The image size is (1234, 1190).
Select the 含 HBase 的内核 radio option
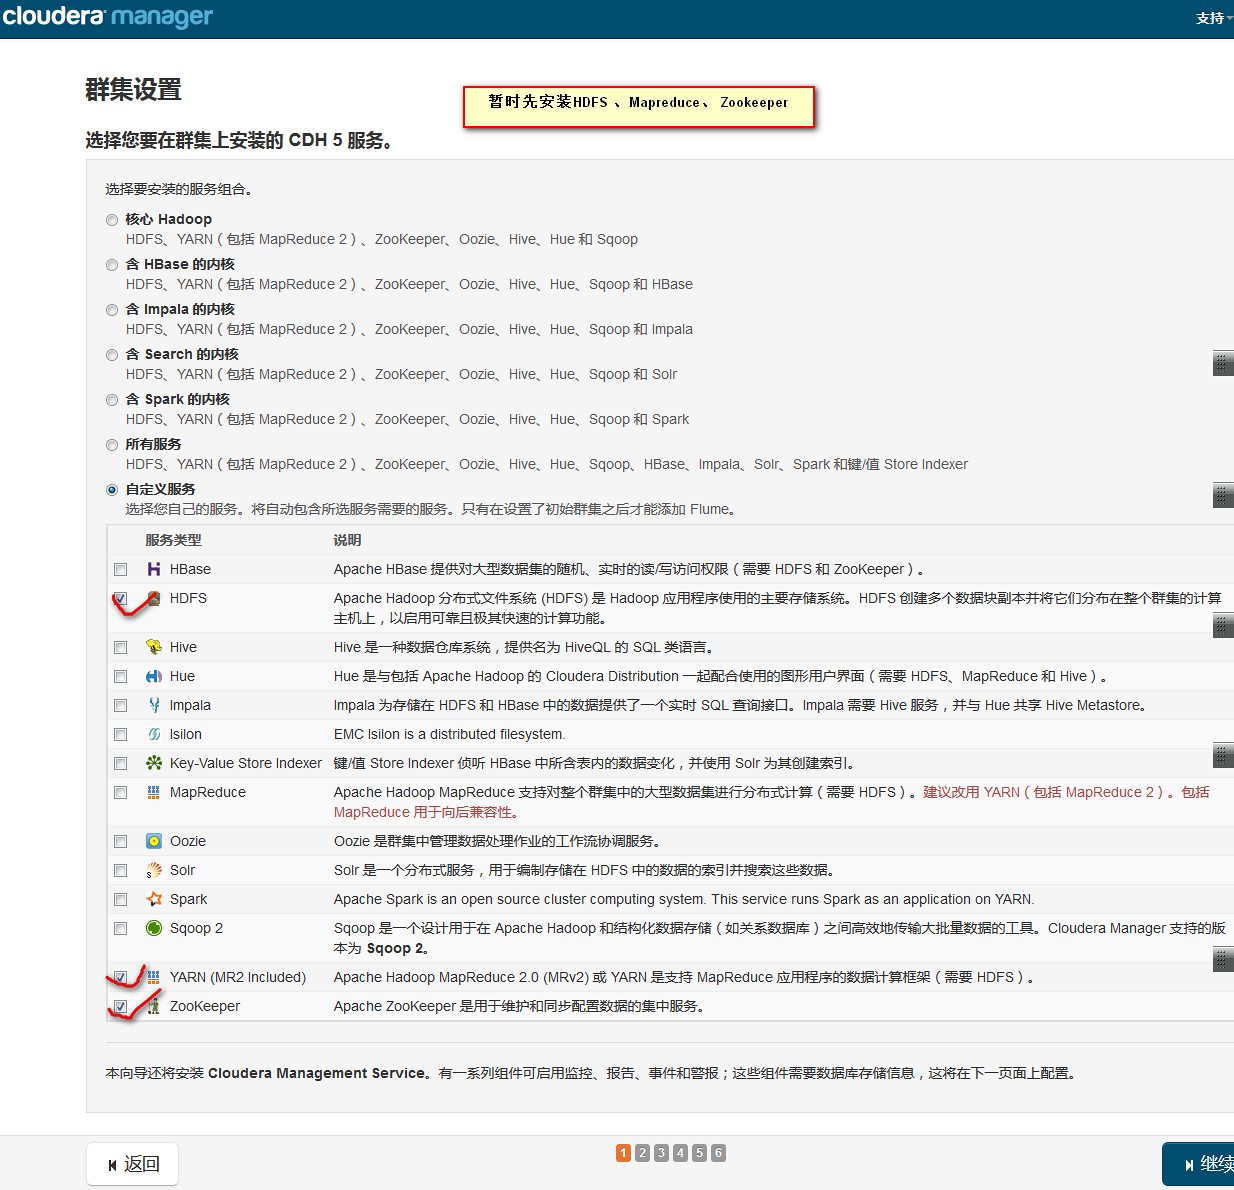coord(112,265)
